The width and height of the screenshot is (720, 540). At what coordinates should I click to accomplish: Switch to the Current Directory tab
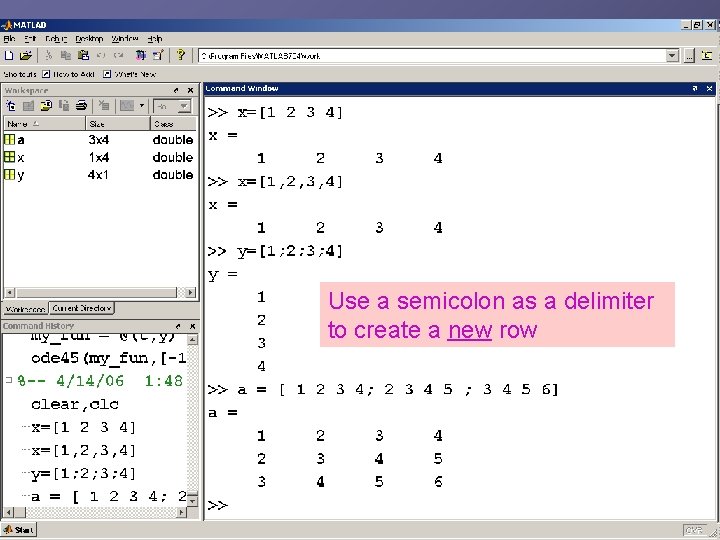(82, 308)
